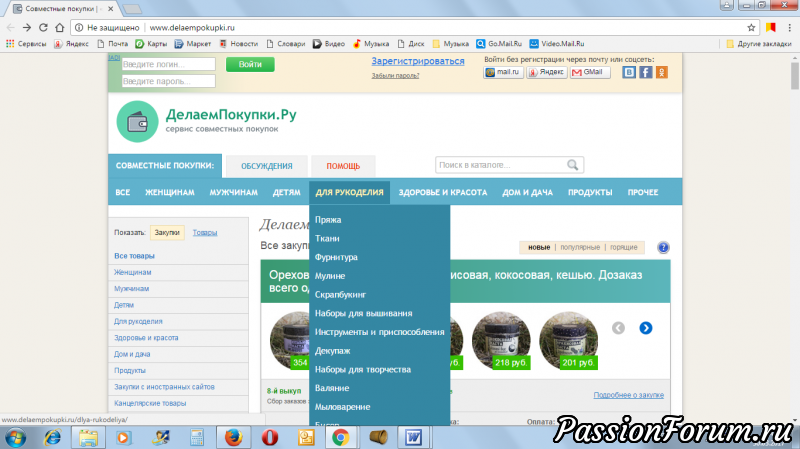Show Товары view toggle
Viewport: 800px width, 449px height.
point(205,233)
